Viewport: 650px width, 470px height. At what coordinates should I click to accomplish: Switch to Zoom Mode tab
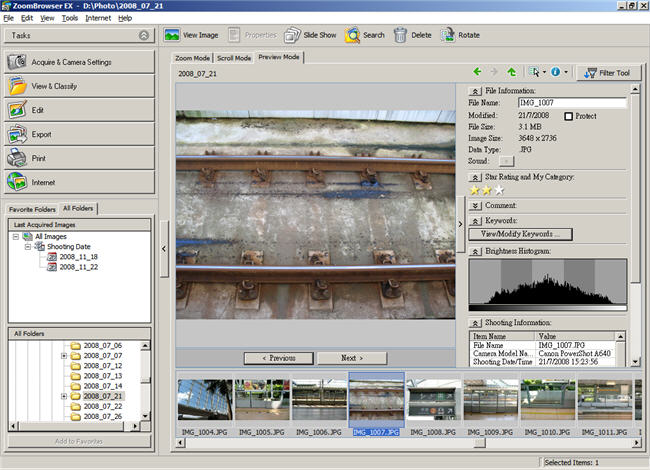pyautogui.click(x=193, y=58)
